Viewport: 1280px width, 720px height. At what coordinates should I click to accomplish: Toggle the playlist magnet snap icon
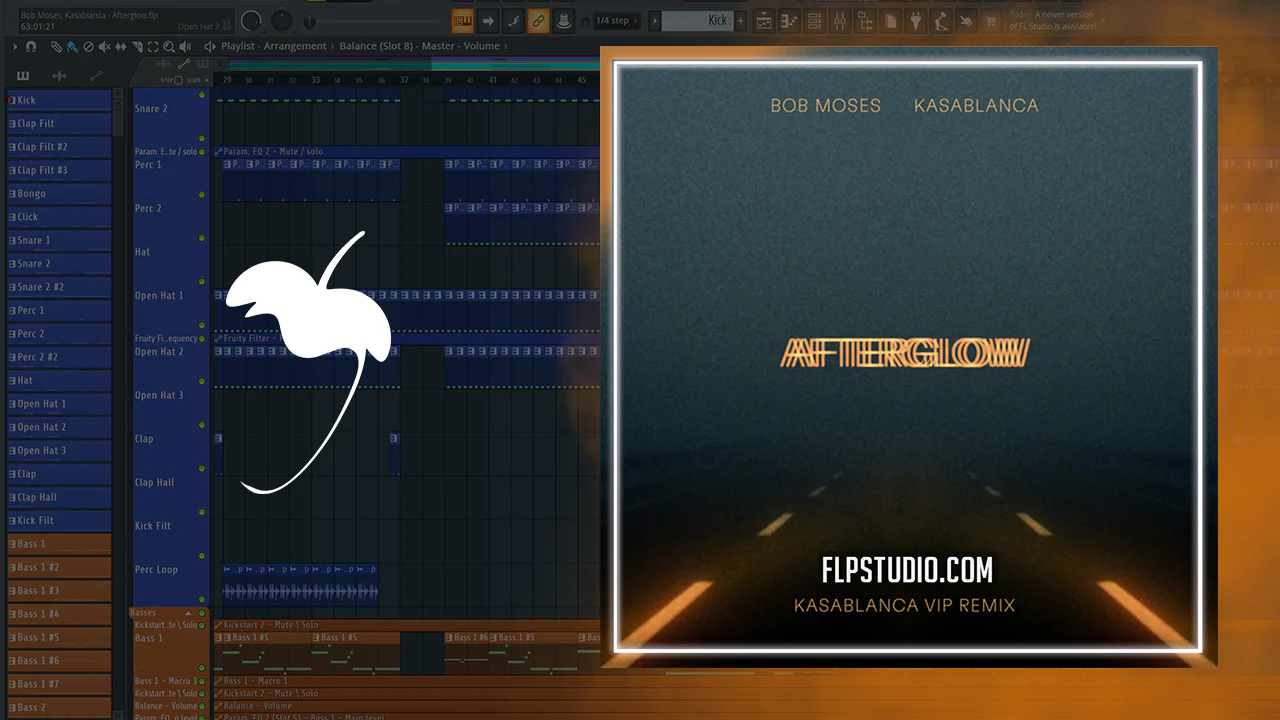coord(31,46)
